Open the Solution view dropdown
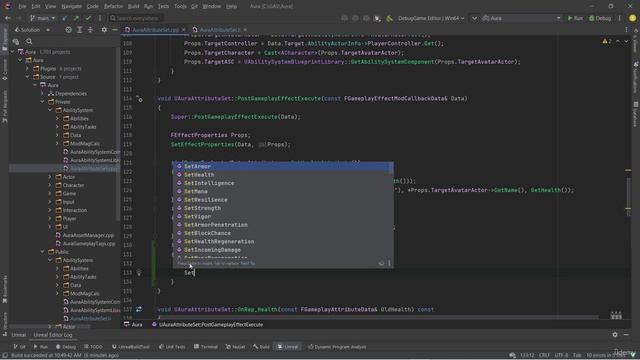640x360 pixels. (x=32, y=30)
